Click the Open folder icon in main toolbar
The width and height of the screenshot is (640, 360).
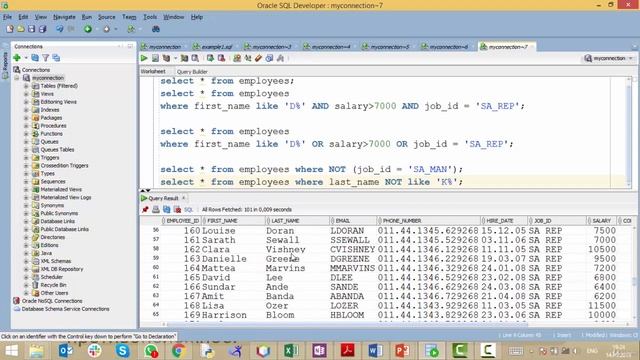click(20, 29)
